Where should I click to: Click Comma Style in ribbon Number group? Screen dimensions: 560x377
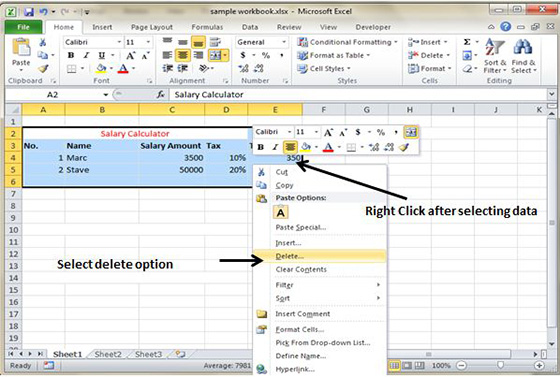pyautogui.click(x=282, y=55)
